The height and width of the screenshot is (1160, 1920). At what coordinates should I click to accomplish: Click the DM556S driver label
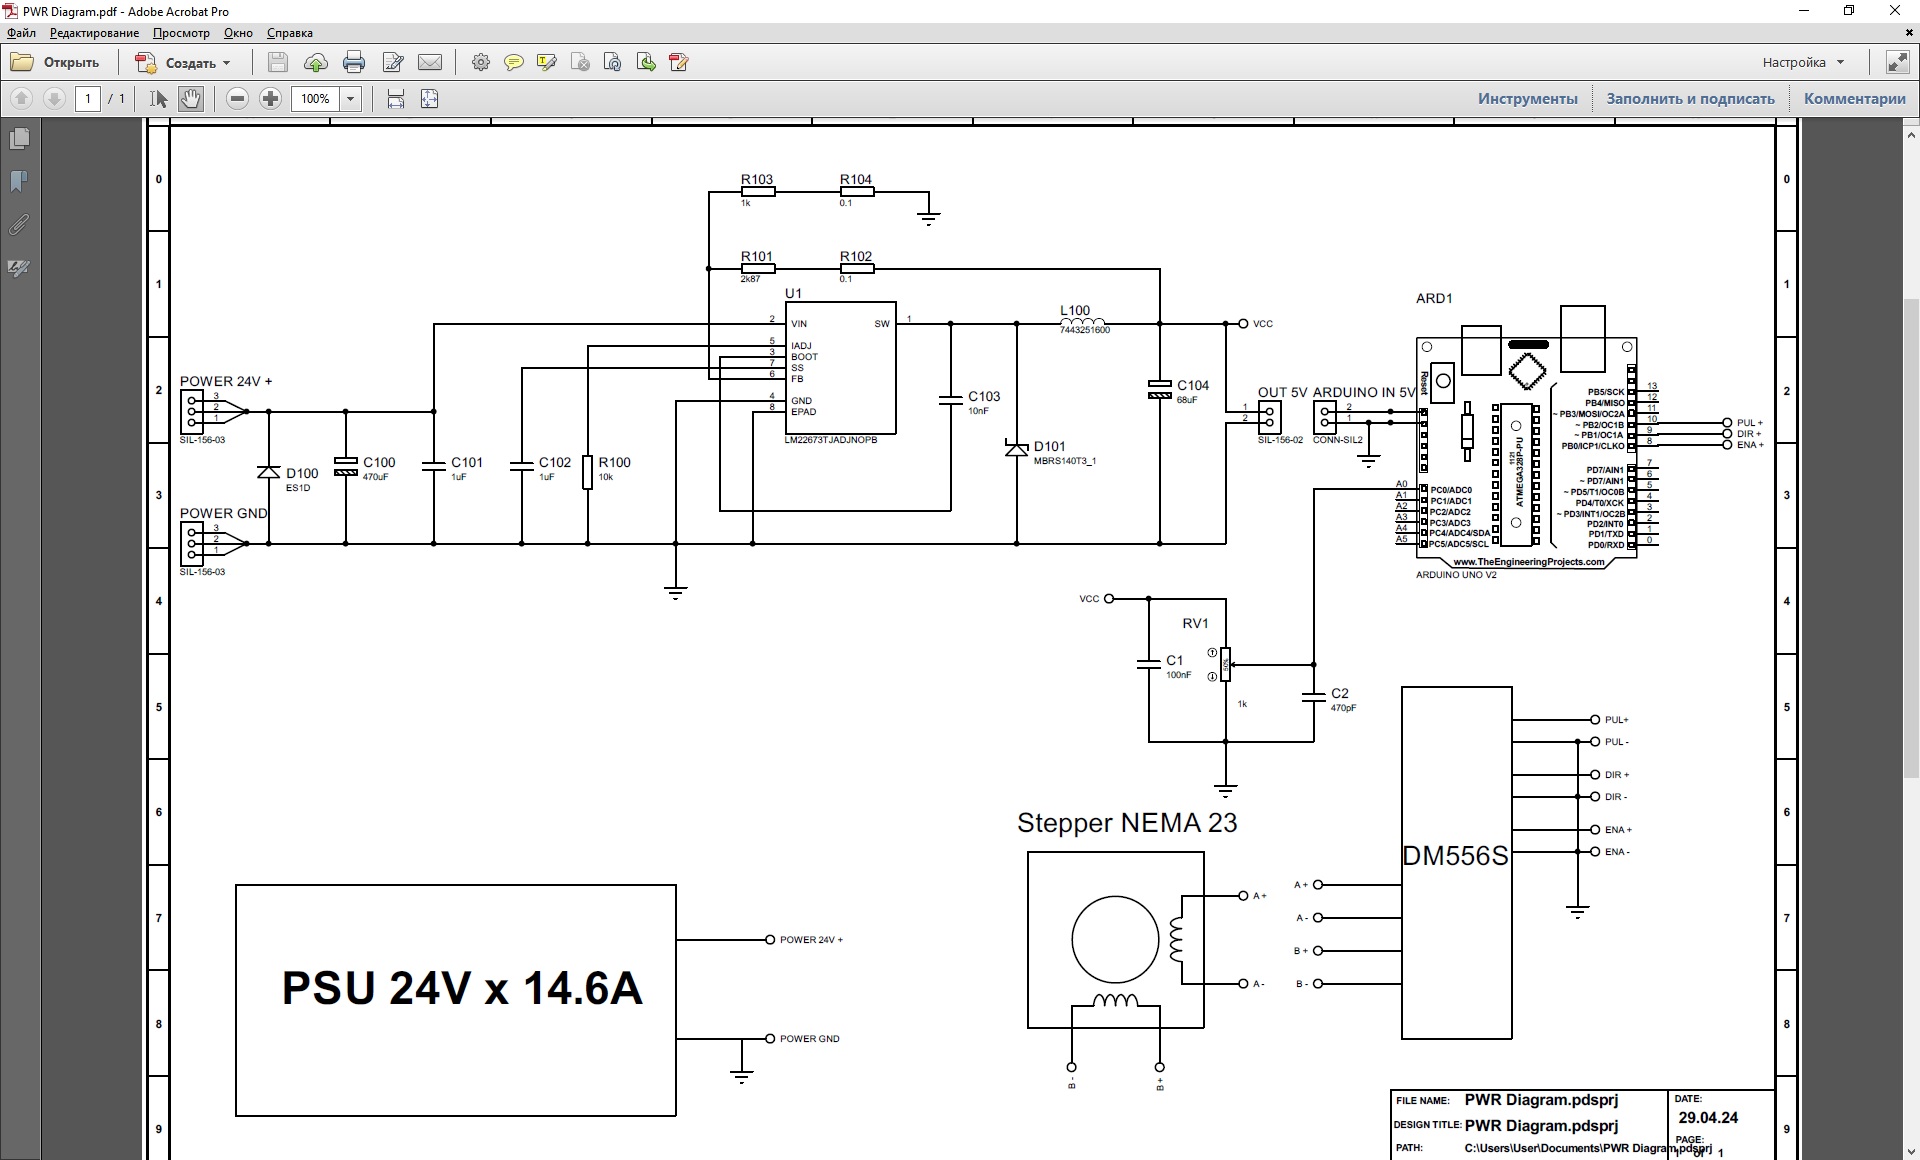pyautogui.click(x=1455, y=856)
